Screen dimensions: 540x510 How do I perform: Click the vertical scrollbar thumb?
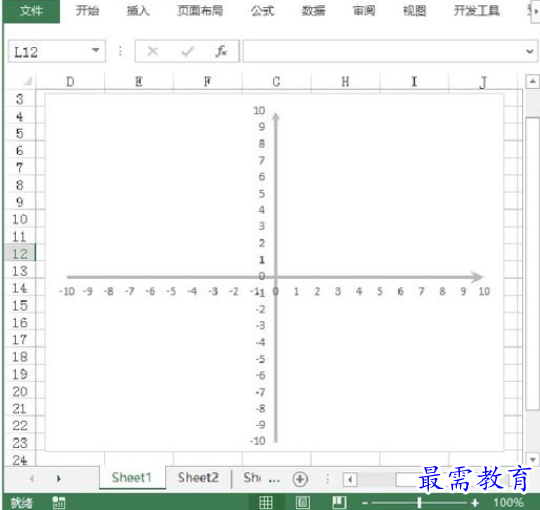533,263
